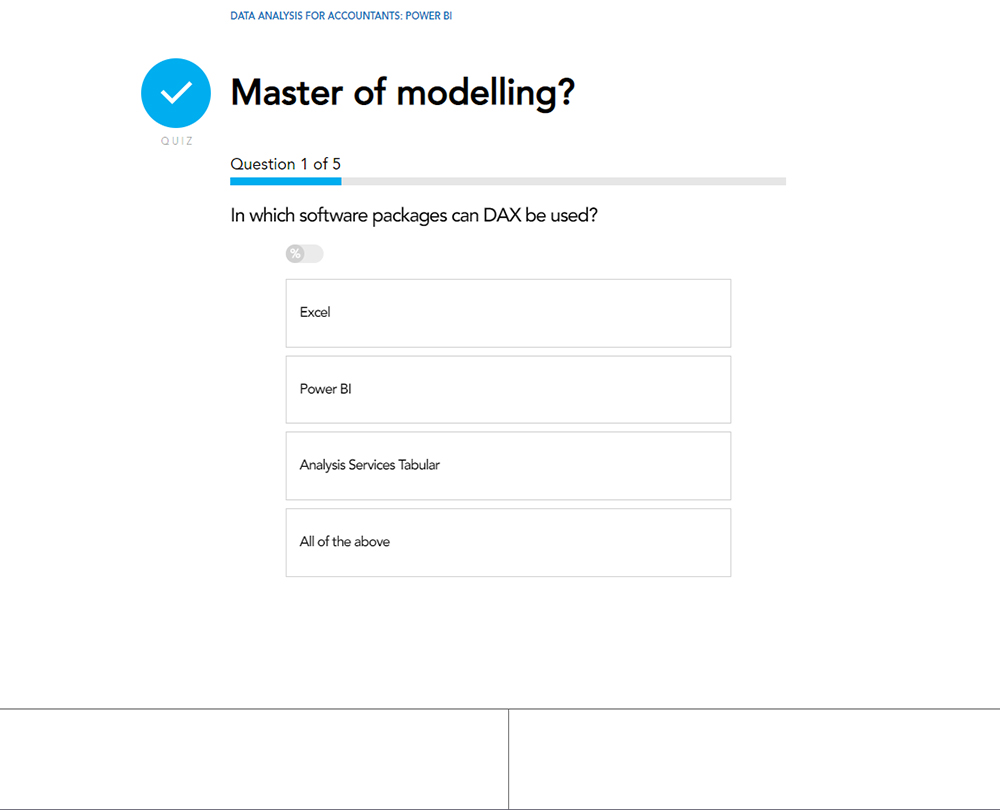
Task: Pick the 'Analysis Services Tabular' answer
Action: pos(508,465)
